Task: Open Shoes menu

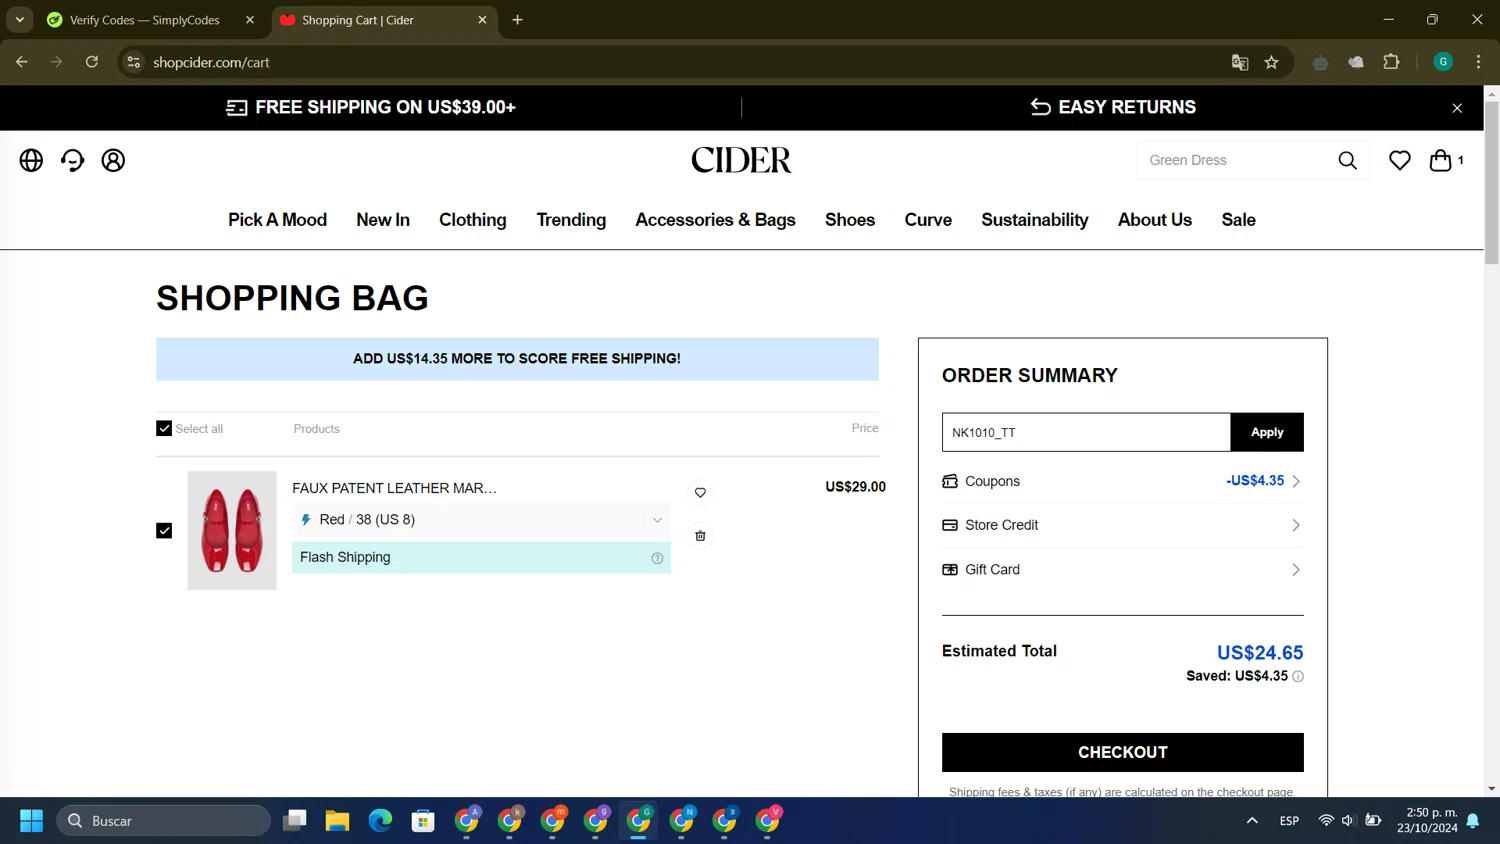Action: coord(850,220)
